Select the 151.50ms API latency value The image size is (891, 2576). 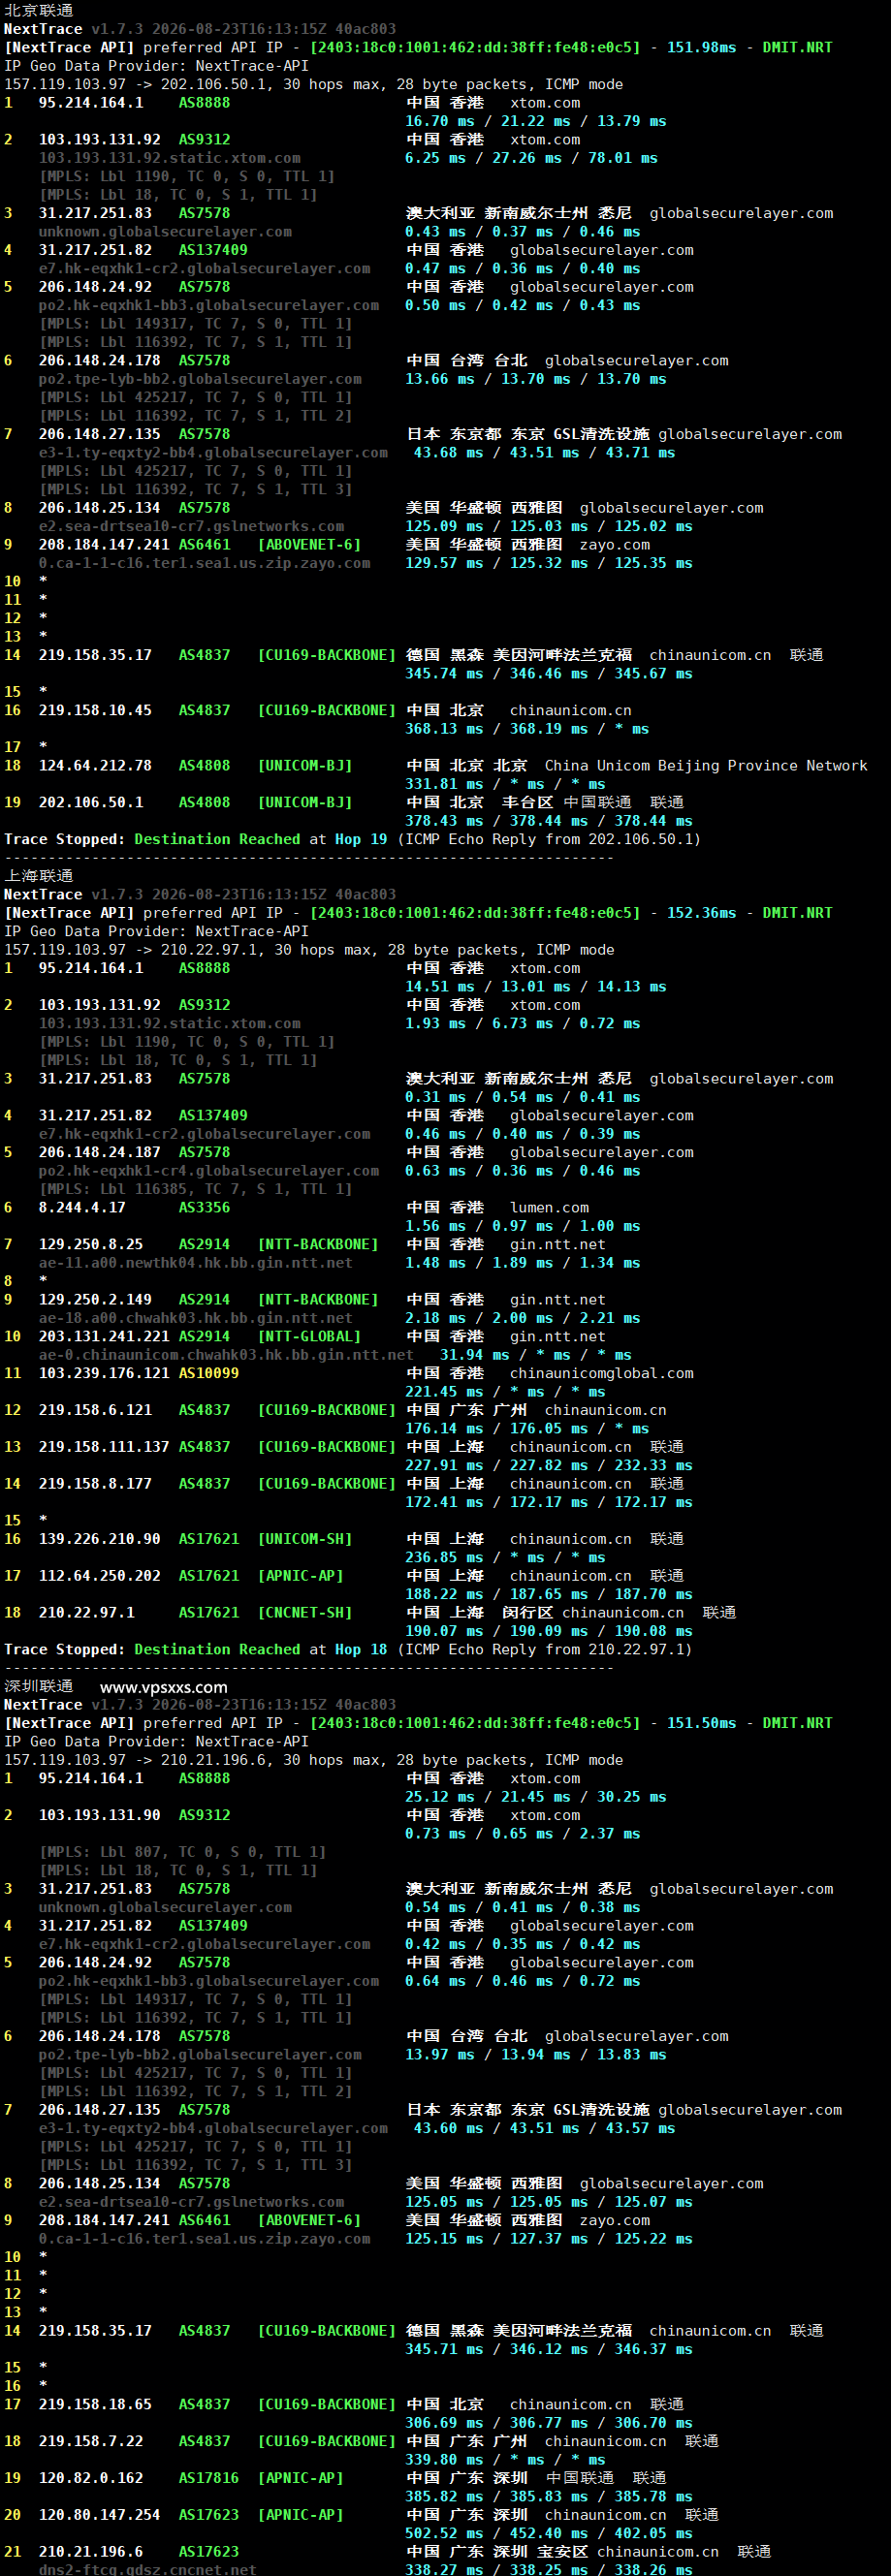(x=701, y=1723)
